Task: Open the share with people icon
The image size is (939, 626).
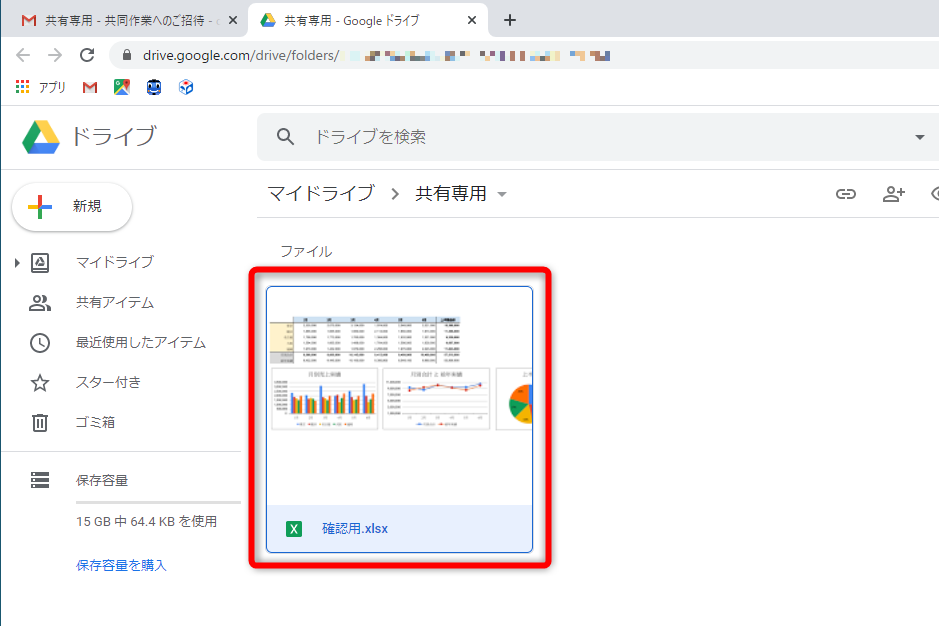Action: (x=893, y=193)
